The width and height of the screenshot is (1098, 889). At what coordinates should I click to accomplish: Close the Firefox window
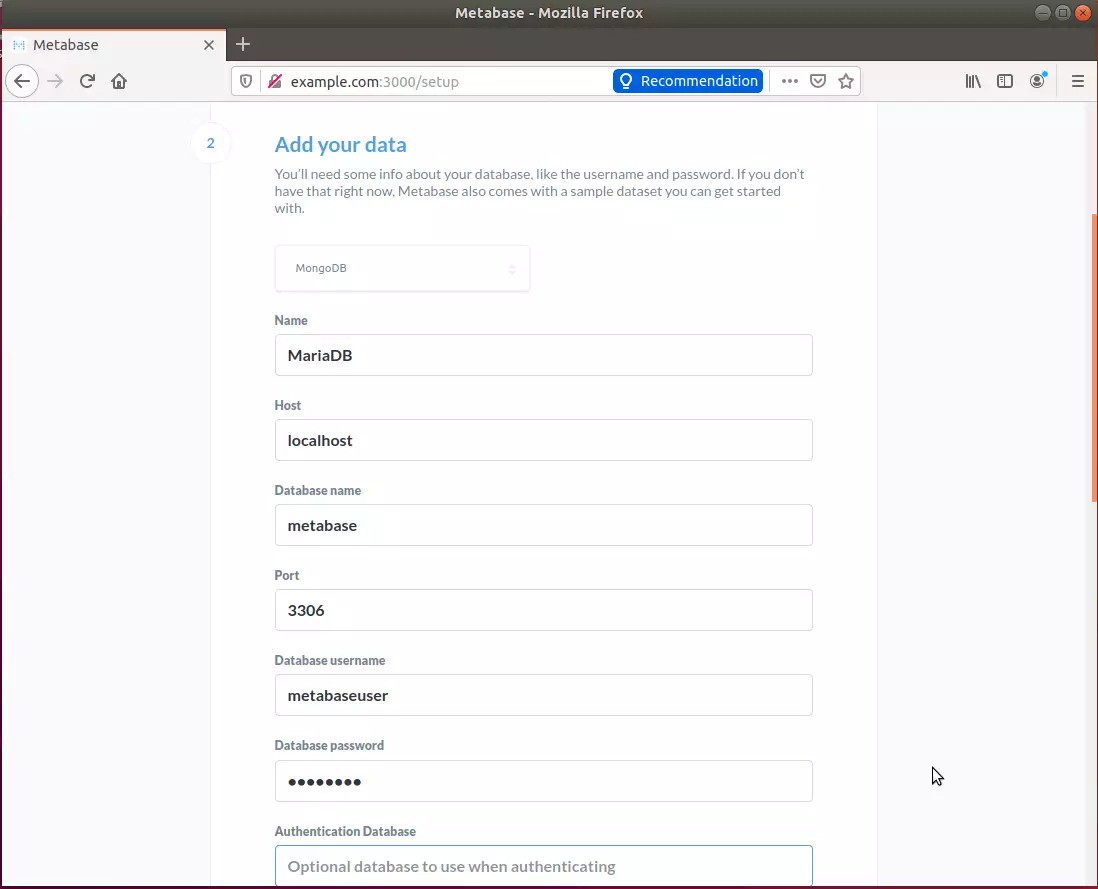[x=1082, y=13]
